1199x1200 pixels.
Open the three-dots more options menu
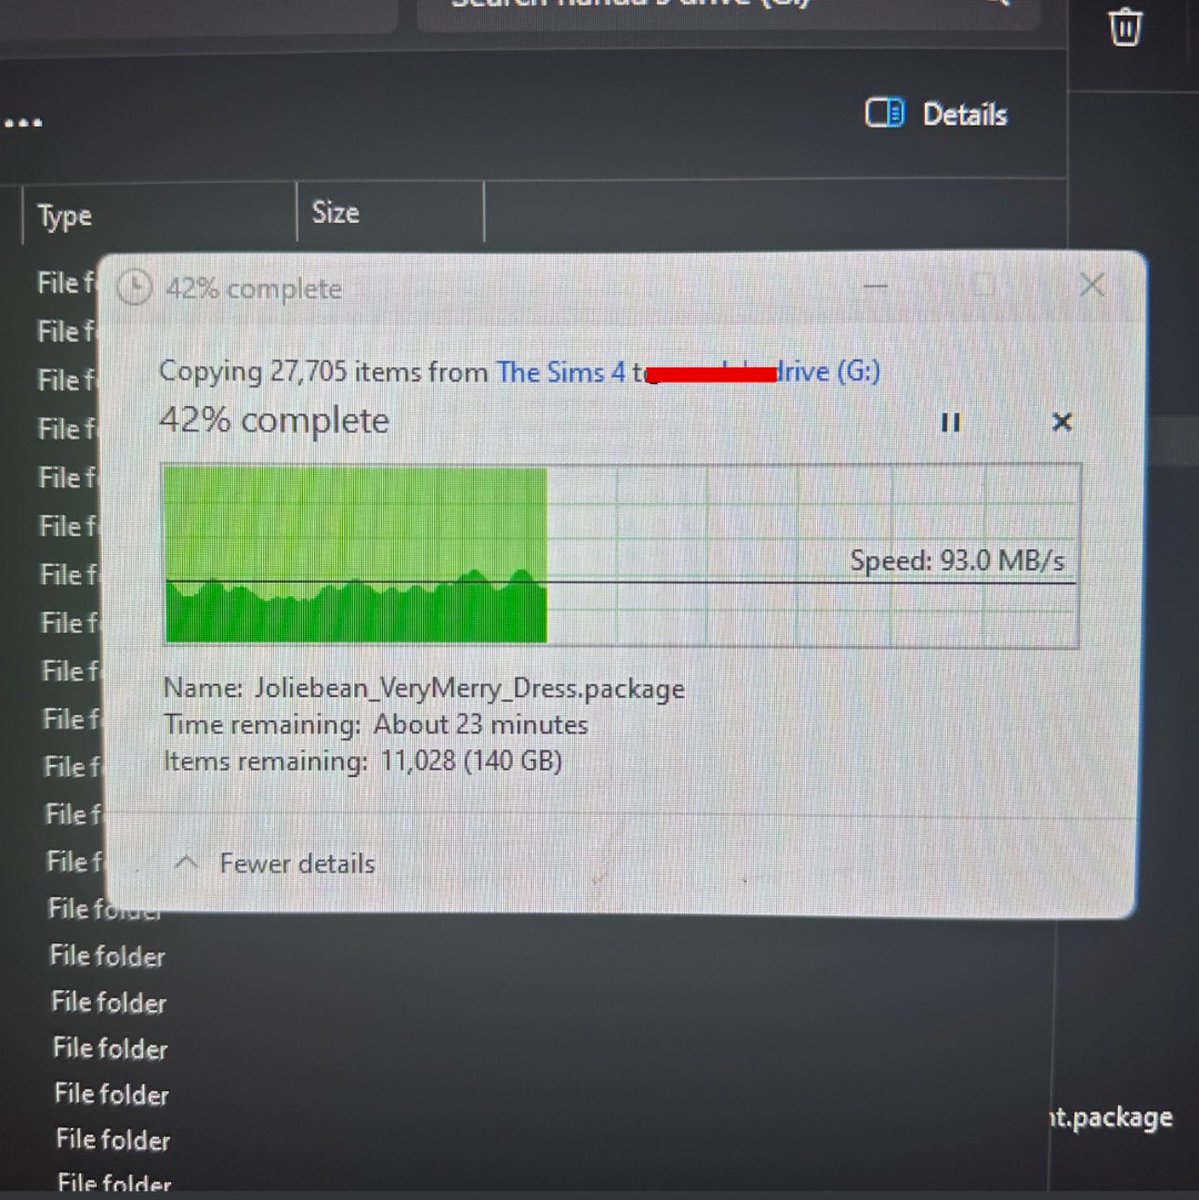pos(23,123)
